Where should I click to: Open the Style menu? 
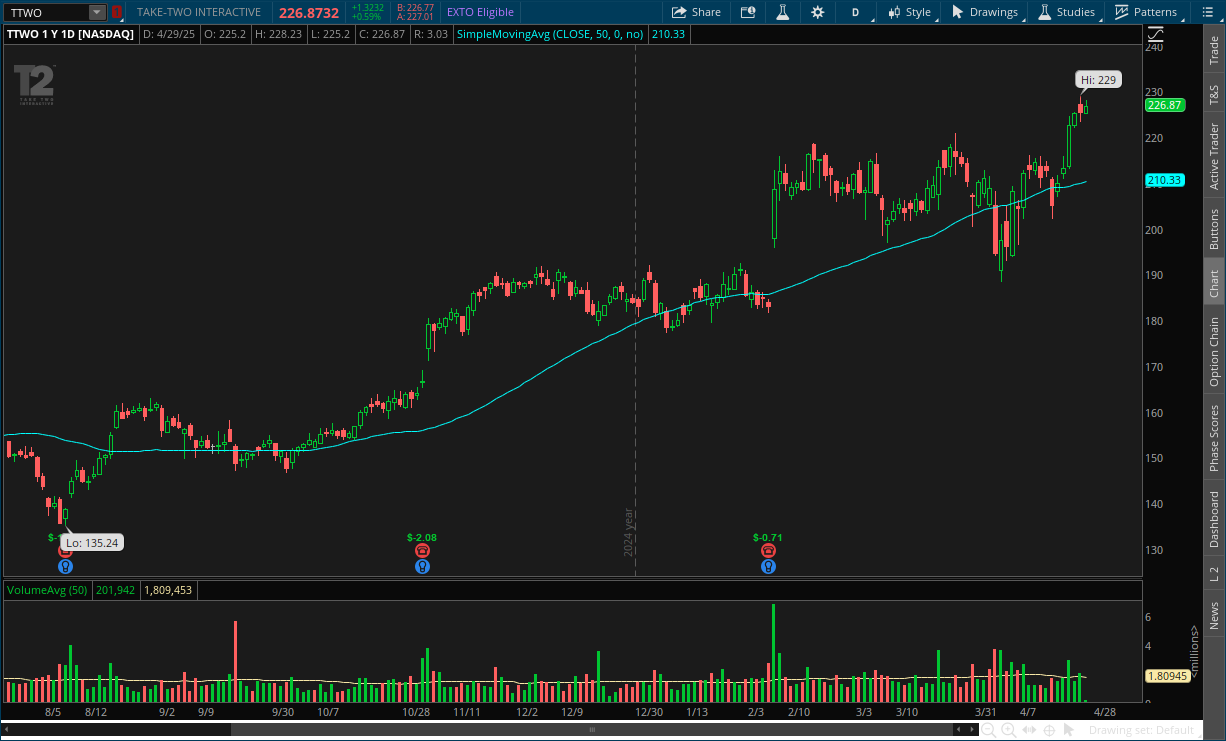point(909,12)
